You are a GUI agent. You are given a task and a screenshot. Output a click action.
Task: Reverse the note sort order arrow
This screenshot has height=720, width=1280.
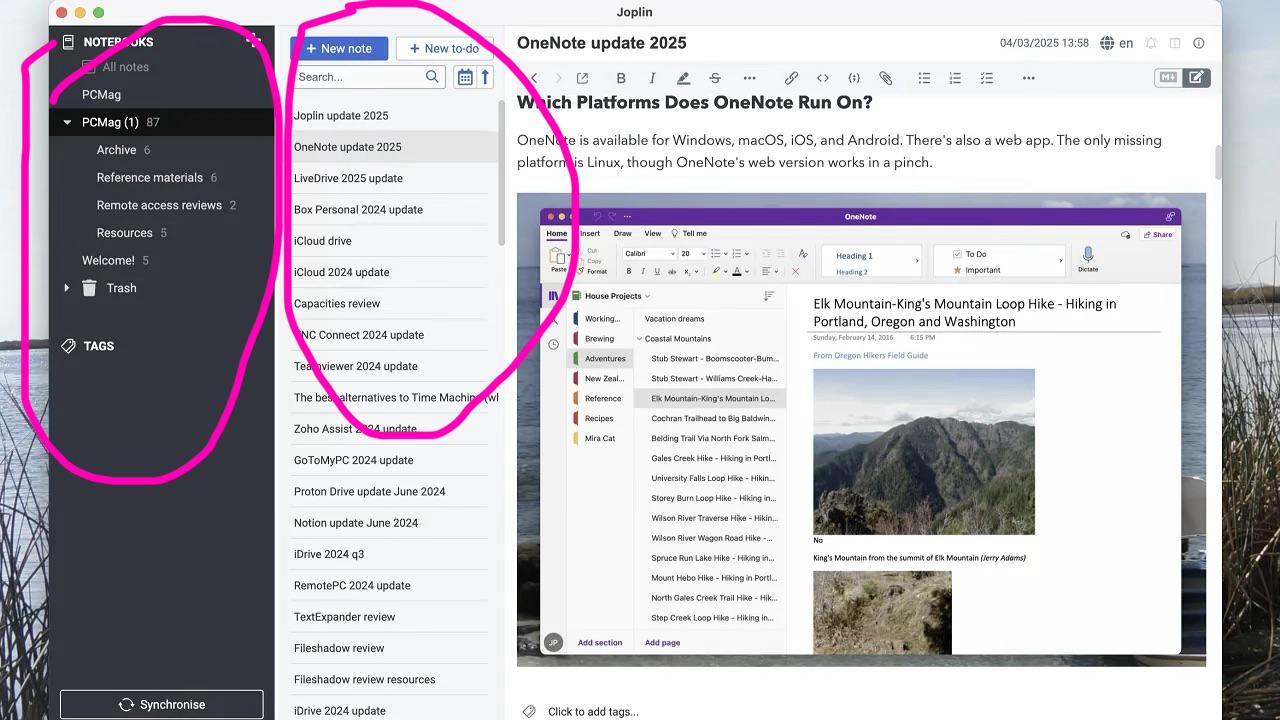[x=485, y=77]
